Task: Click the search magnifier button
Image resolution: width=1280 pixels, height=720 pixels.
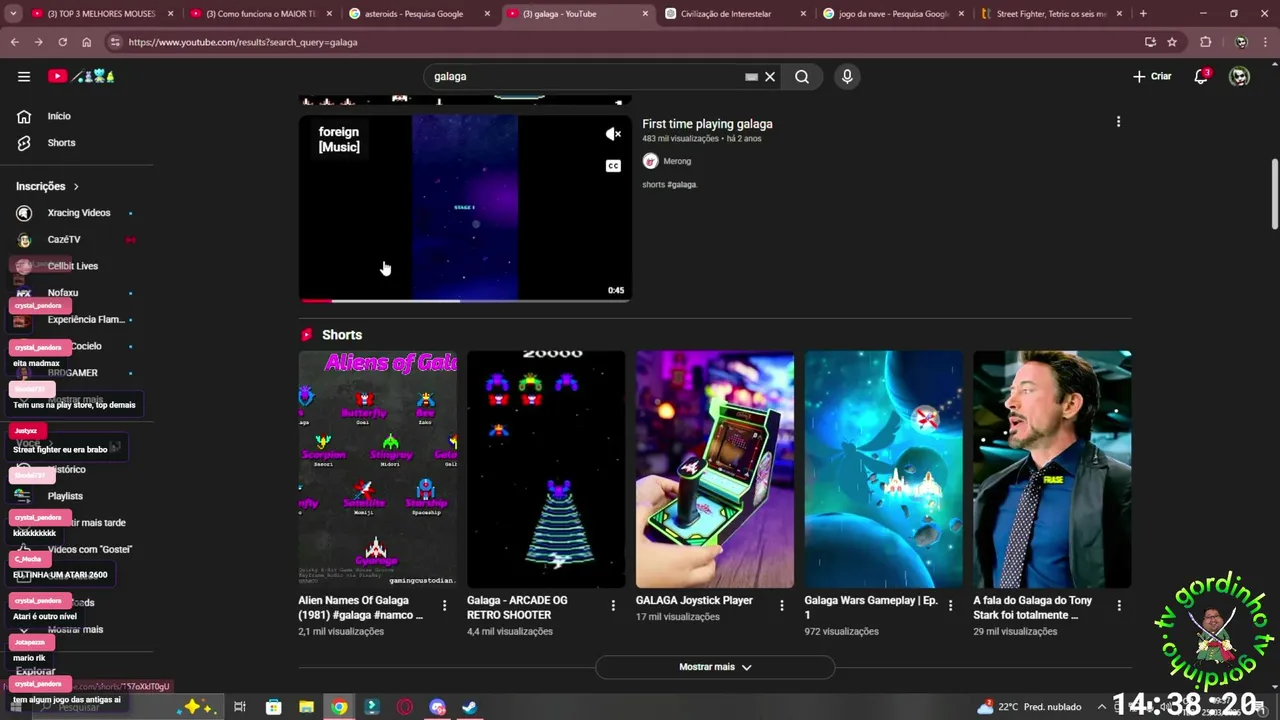Action: click(x=802, y=76)
